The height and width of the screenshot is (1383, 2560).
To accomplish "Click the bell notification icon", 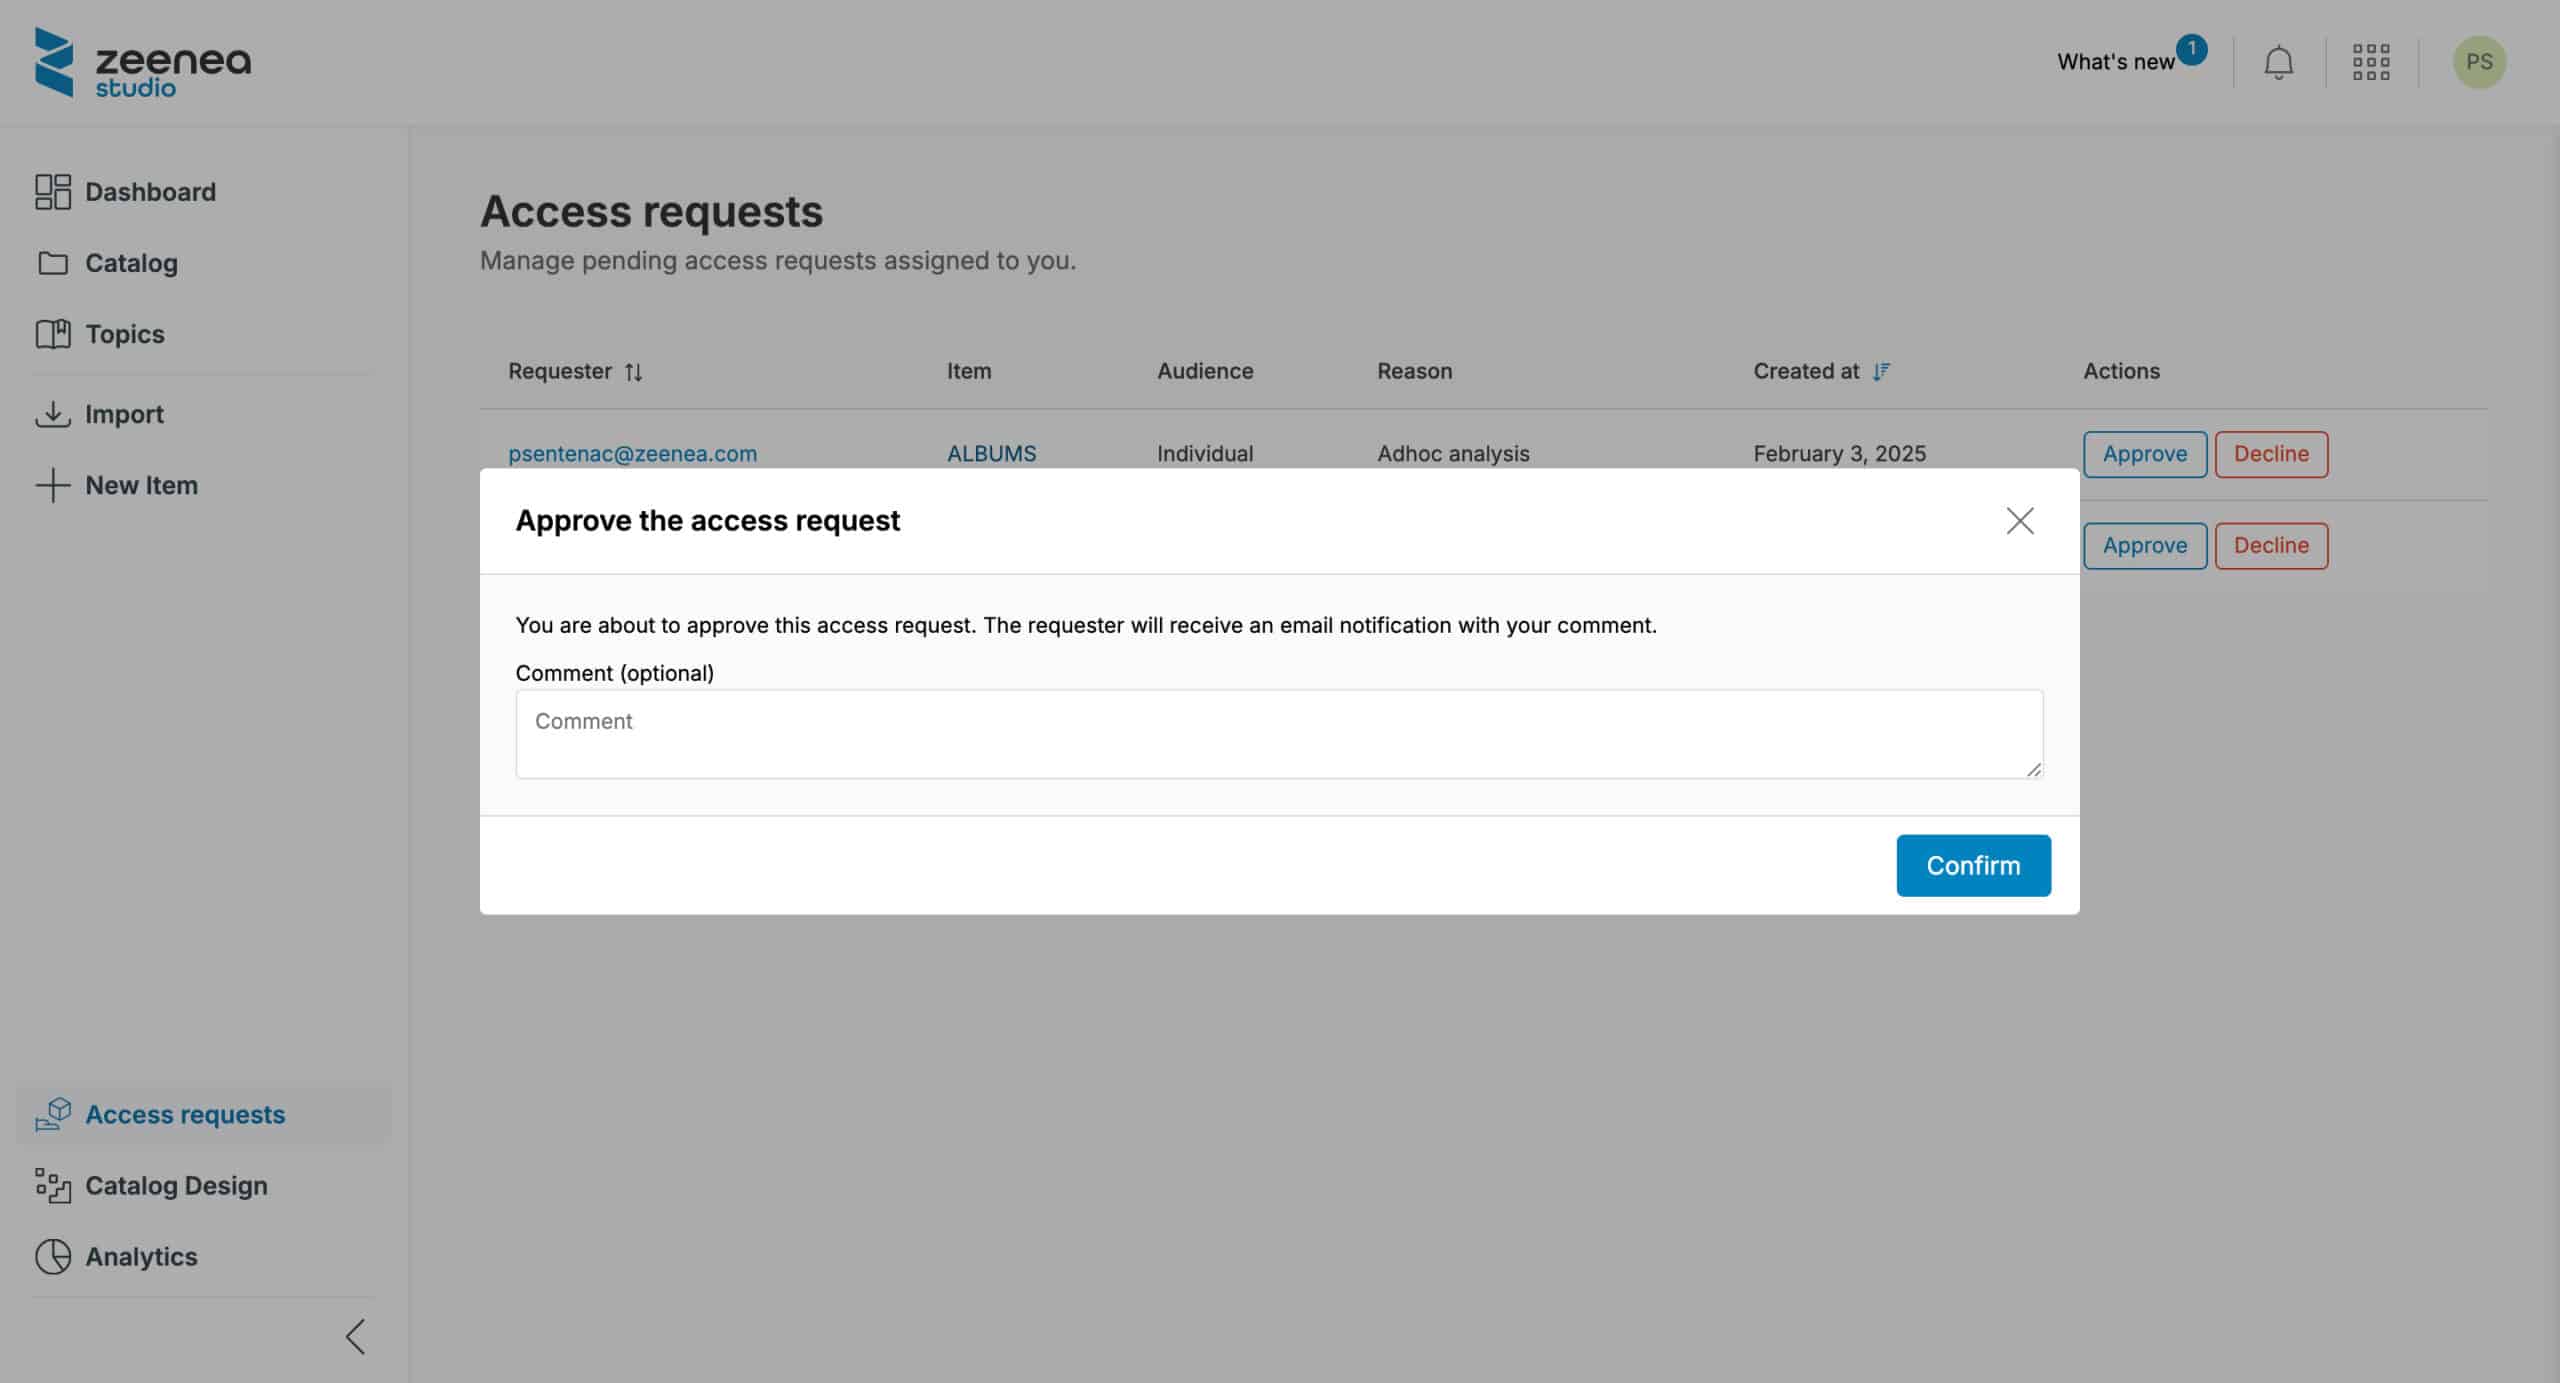I will pyautogui.click(x=2279, y=61).
